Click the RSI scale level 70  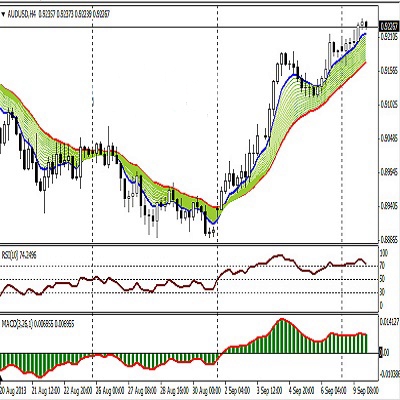coord(383,266)
